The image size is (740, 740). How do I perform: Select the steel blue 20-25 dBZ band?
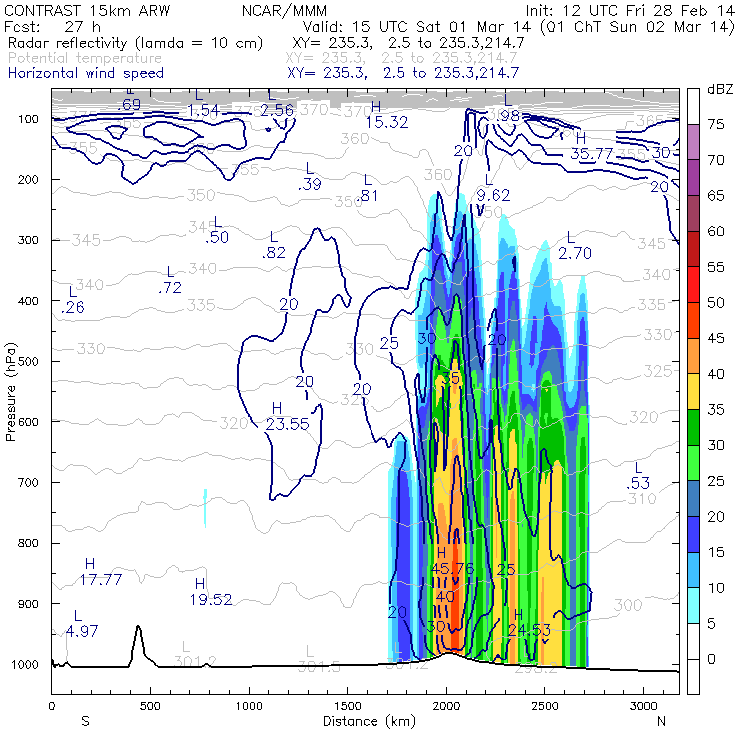point(693,498)
